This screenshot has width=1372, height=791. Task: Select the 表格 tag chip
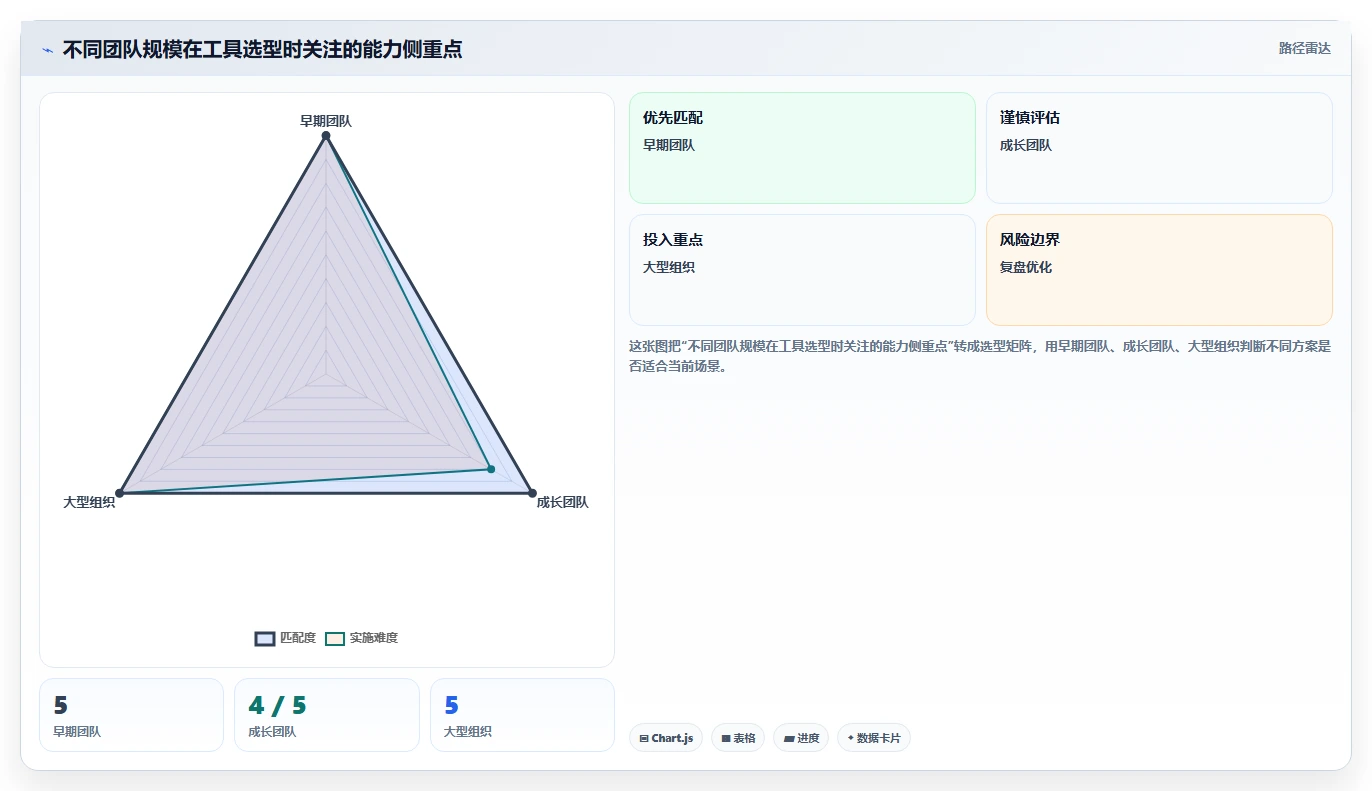(x=738, y=738)
